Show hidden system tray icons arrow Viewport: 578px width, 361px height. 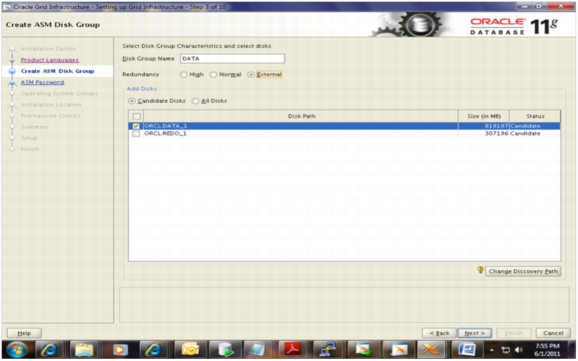pos(492,350)
